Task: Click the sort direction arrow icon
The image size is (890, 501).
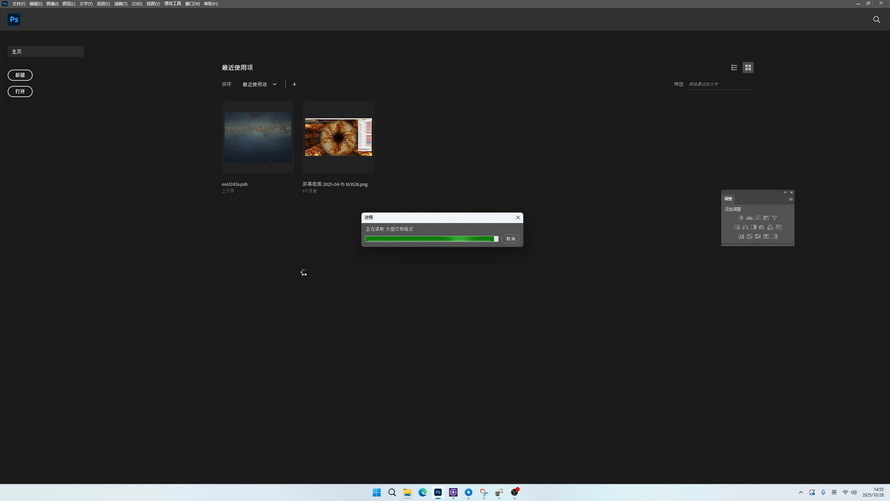Action: pyautogui.click(x=294, y=85)
